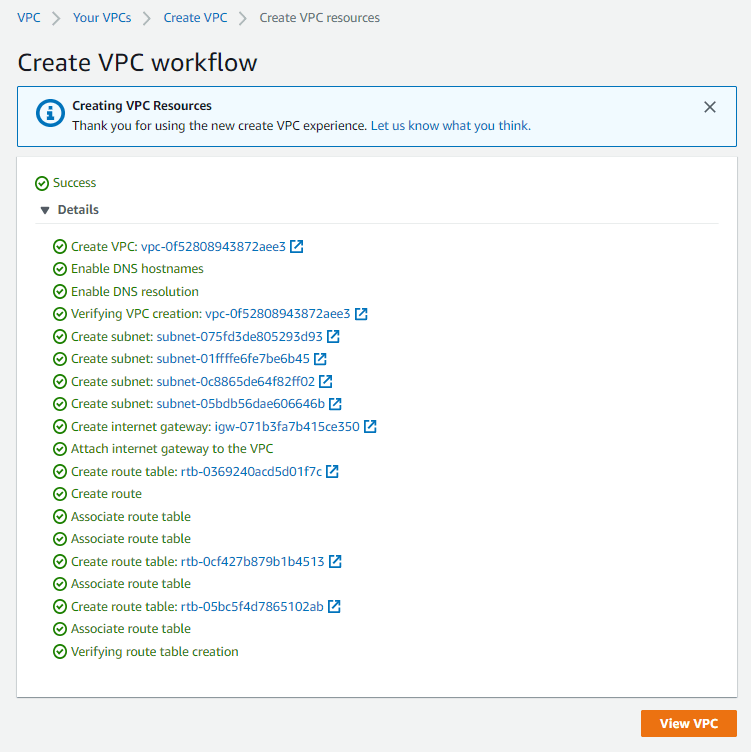Open external icon for rtb-0cf427b879b1b4513
The width and height of the screenshot is (751, 752).
click(335, 561)
